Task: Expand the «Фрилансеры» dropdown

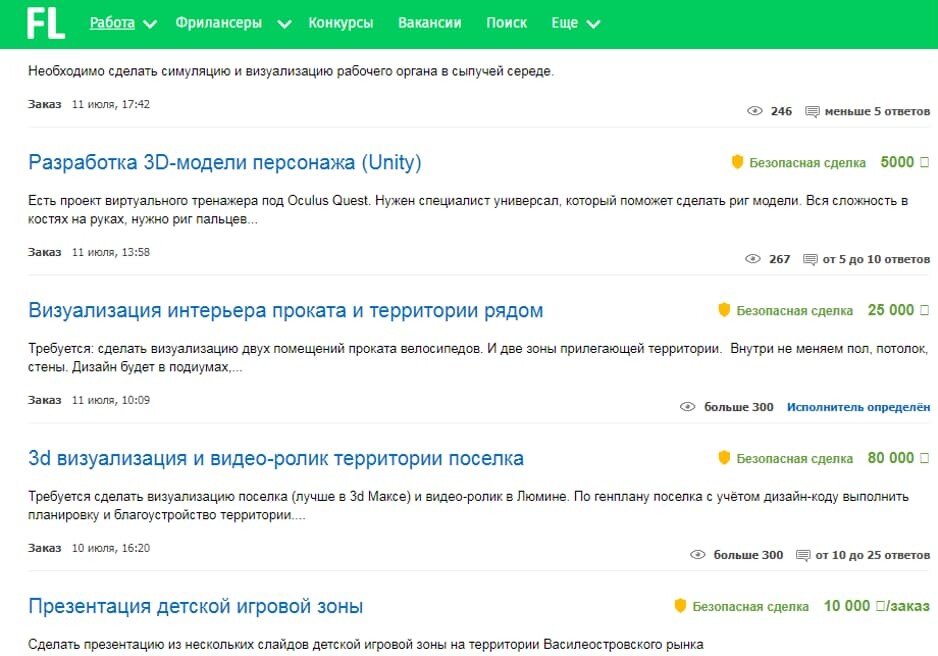Action: 220,19
